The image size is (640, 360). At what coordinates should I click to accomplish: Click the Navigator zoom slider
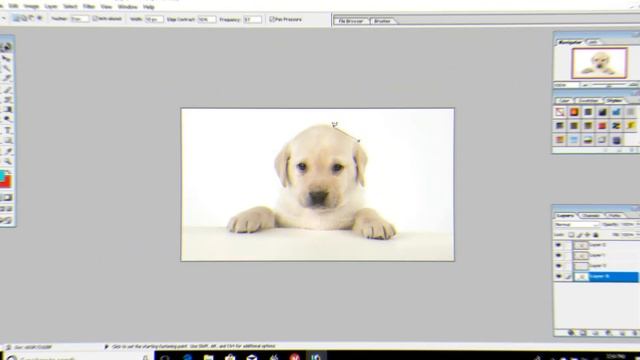(608, 85)
